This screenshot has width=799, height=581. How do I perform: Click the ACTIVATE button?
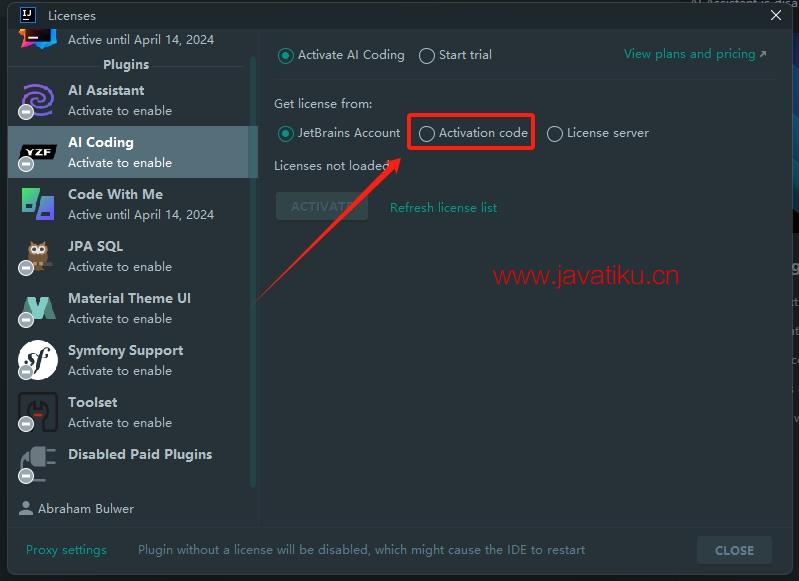pyautogui.click(x=322, y=206)
